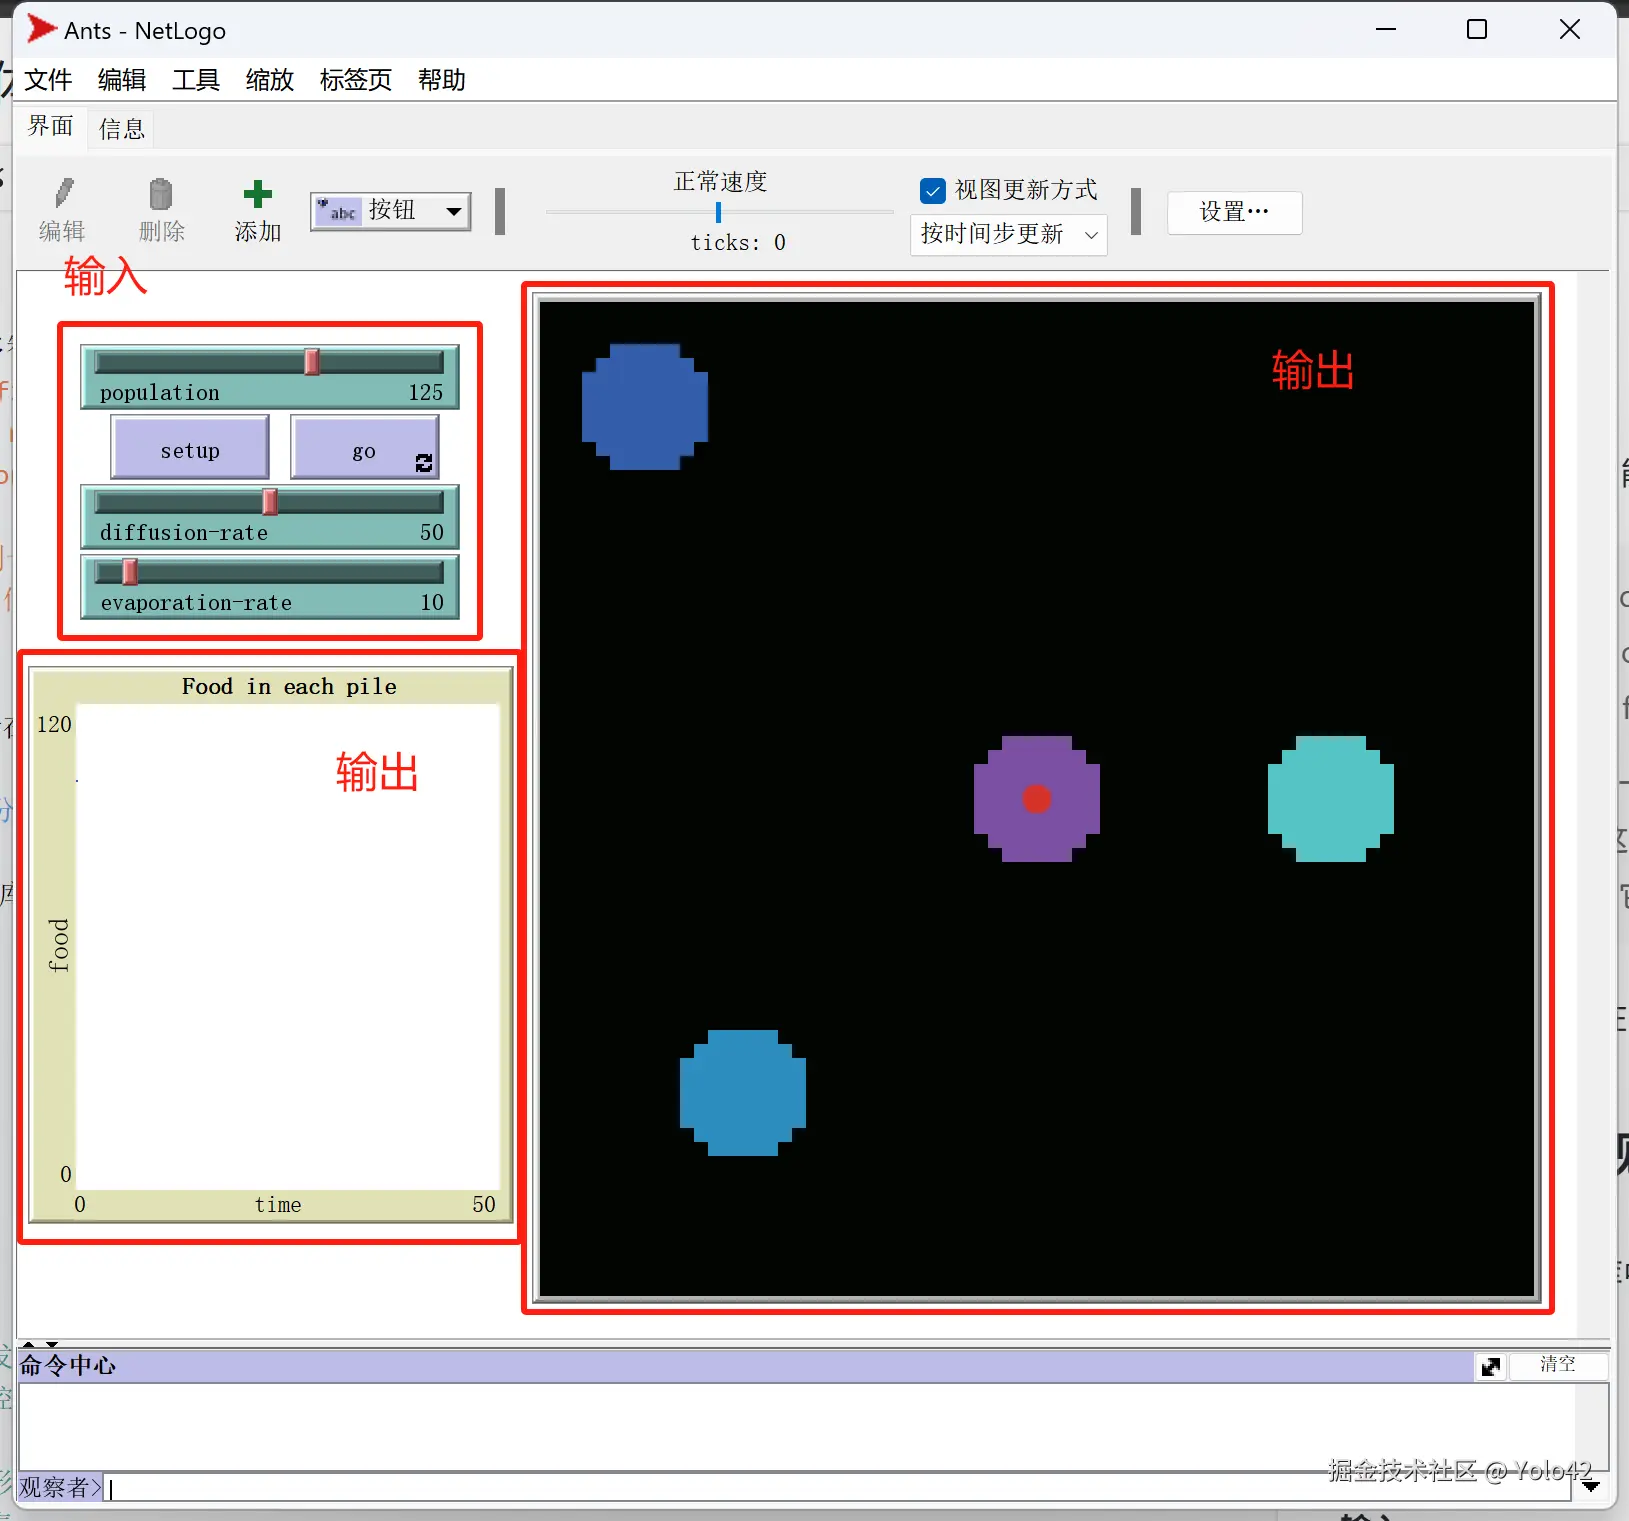Open the command history dropdown arrow
This screenshot has height=1521, width=1629.
1591,1486
